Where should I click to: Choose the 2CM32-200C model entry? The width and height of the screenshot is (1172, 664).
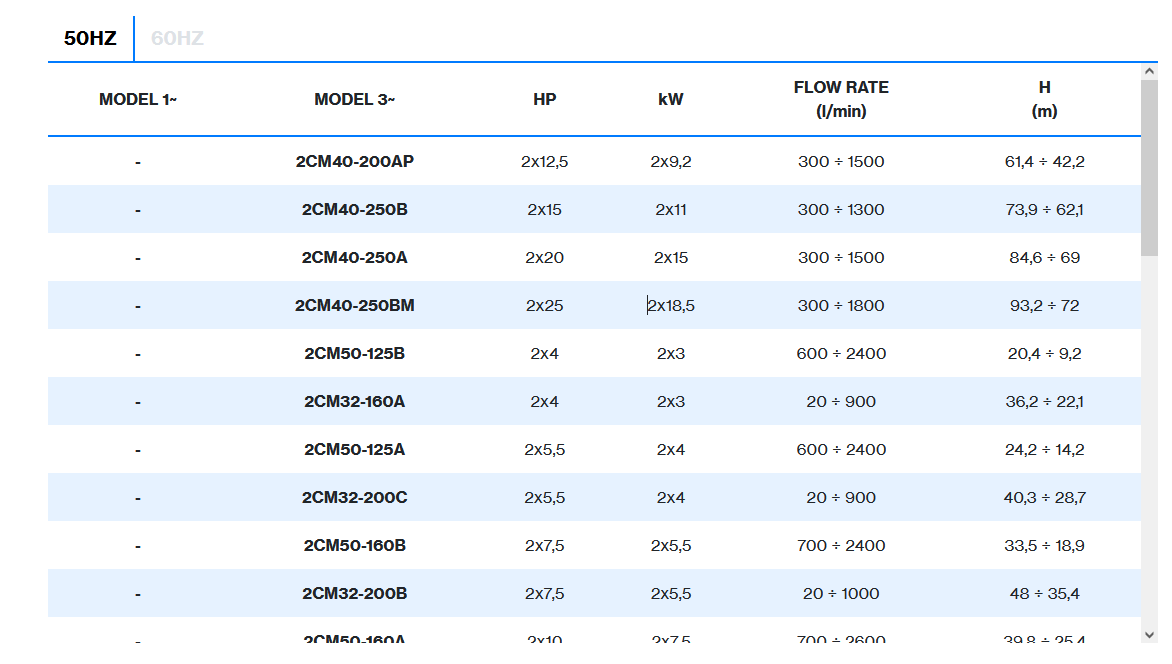coord(354,498)
